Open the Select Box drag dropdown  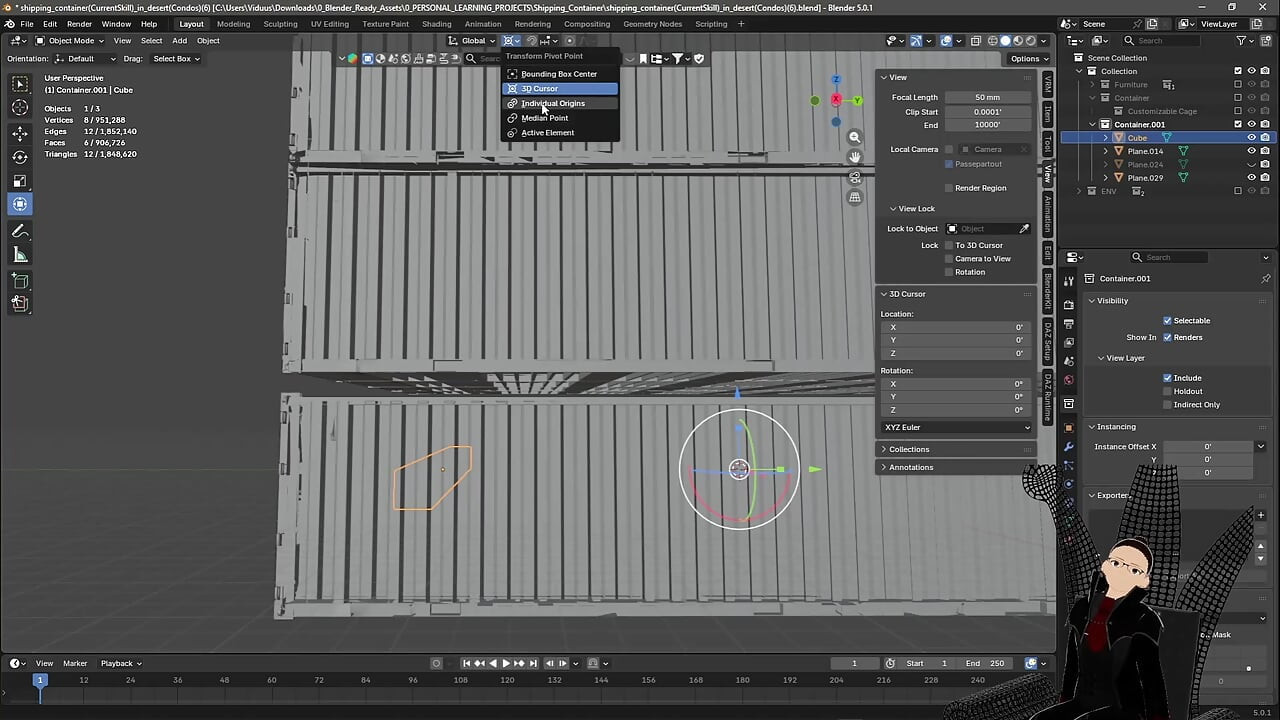click(x=176, y=59)
